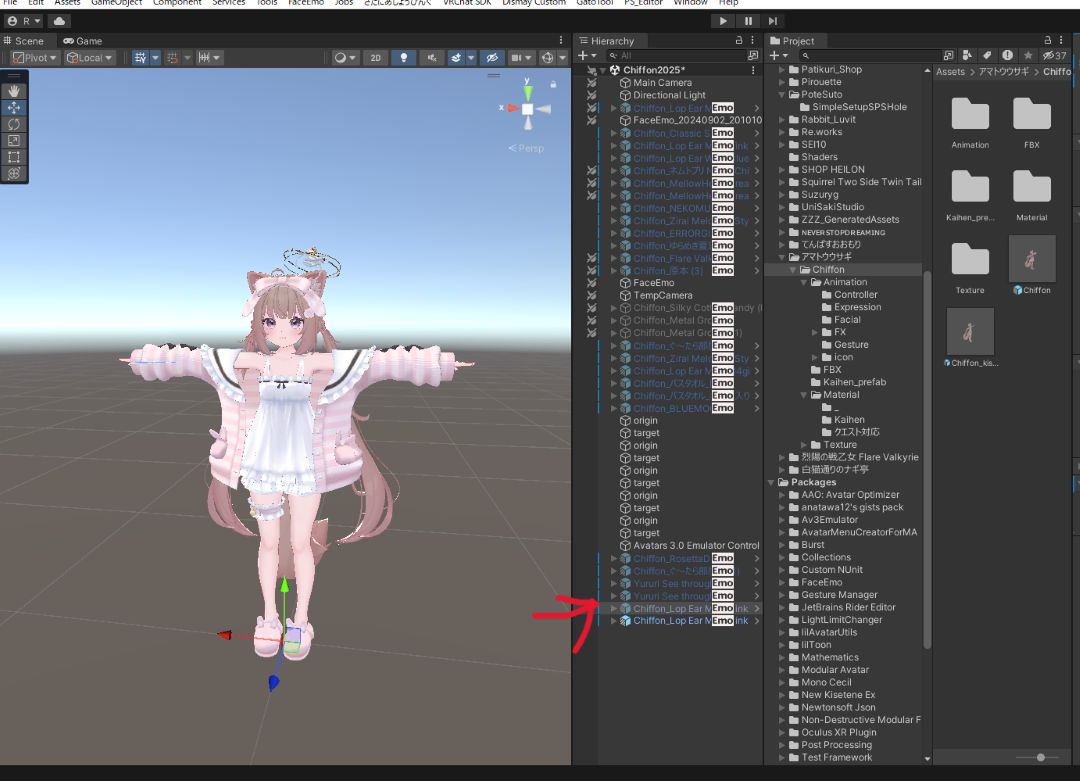
Task: Open the Local coordinate dropdown
Action: click(90, 58)
